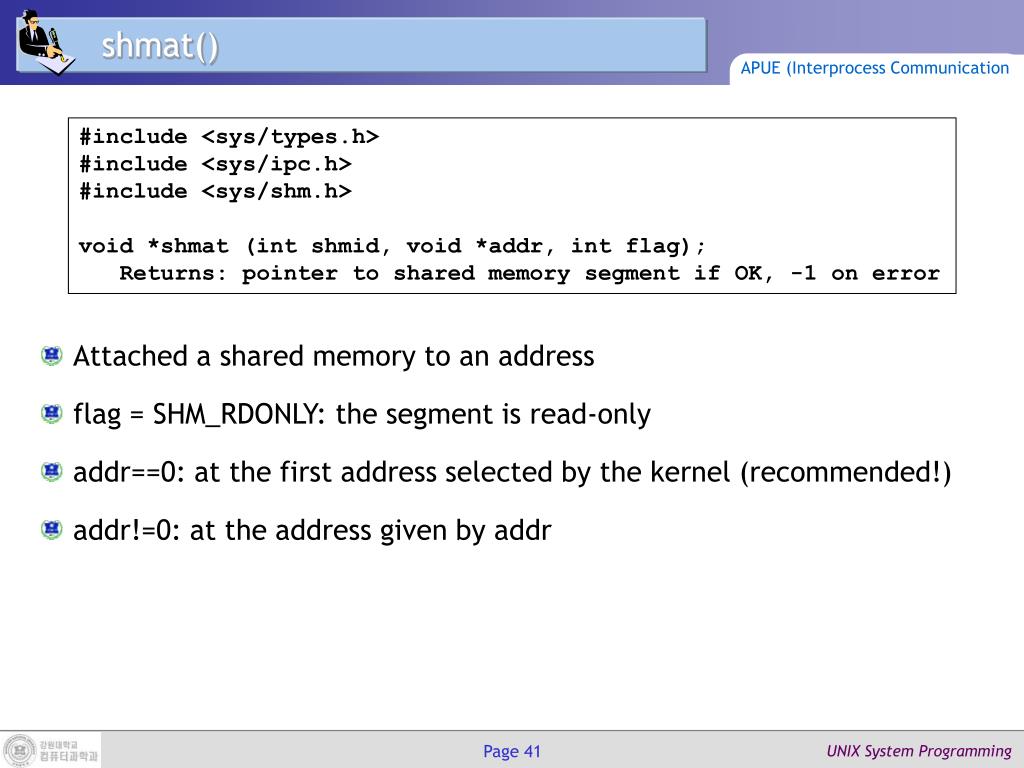The width and height of the screenshot is (1024, 768).
Task: Click 'addr!=0: at the address given by addr'
Action: click(x=312, y=530)
